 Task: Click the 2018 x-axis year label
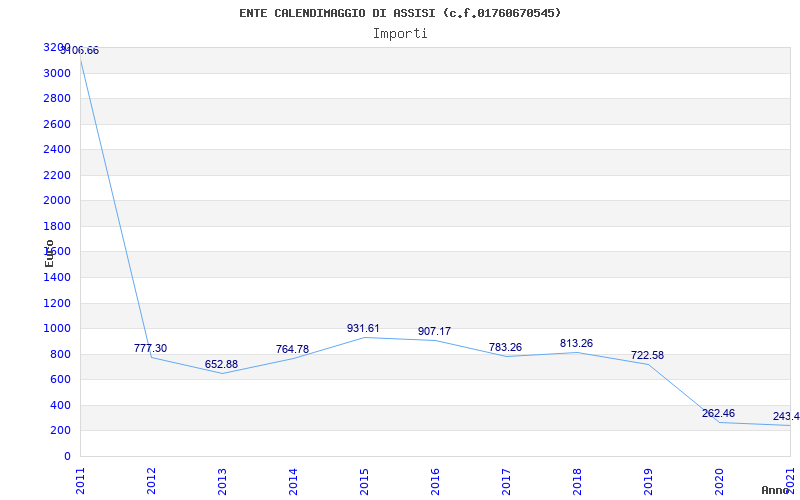577,482
